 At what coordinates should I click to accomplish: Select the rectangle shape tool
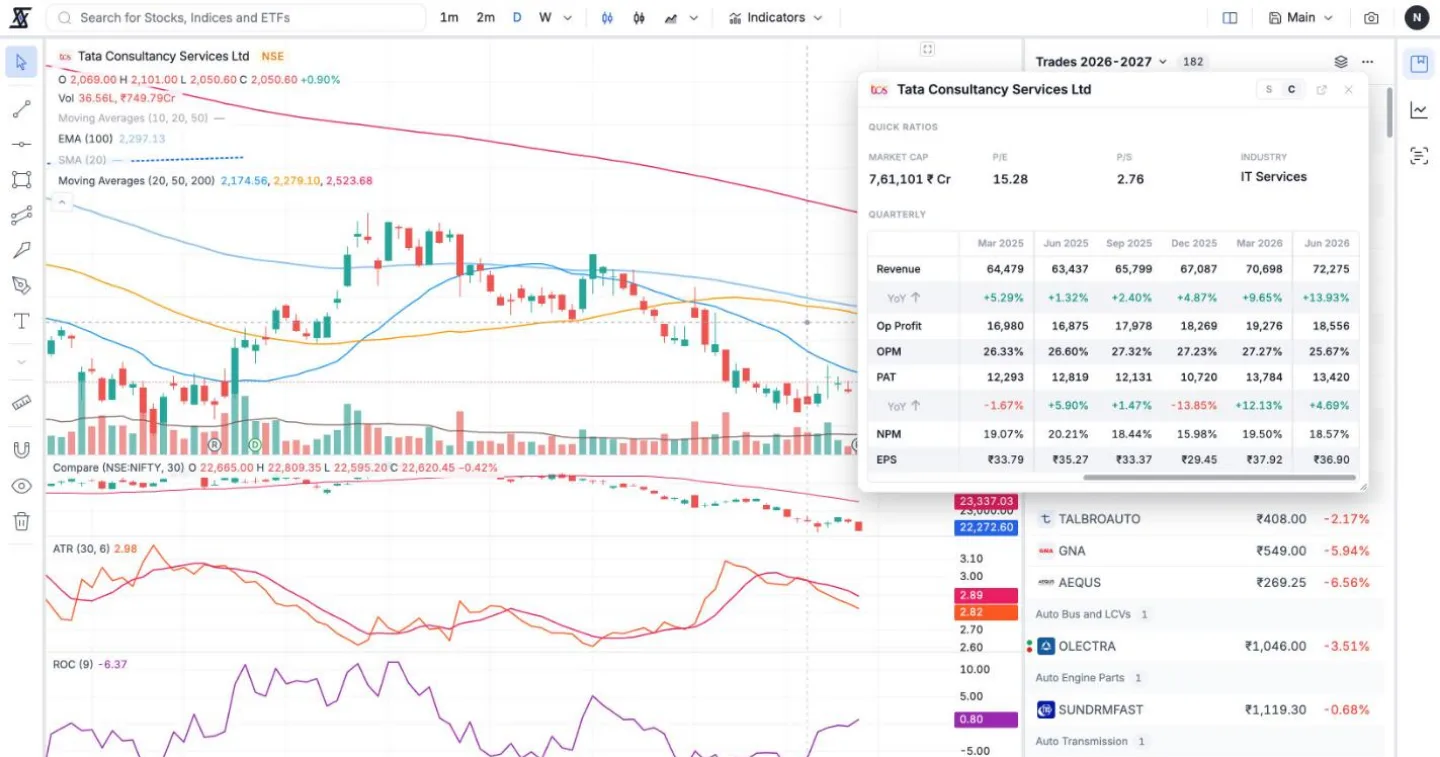pos(21,180)
